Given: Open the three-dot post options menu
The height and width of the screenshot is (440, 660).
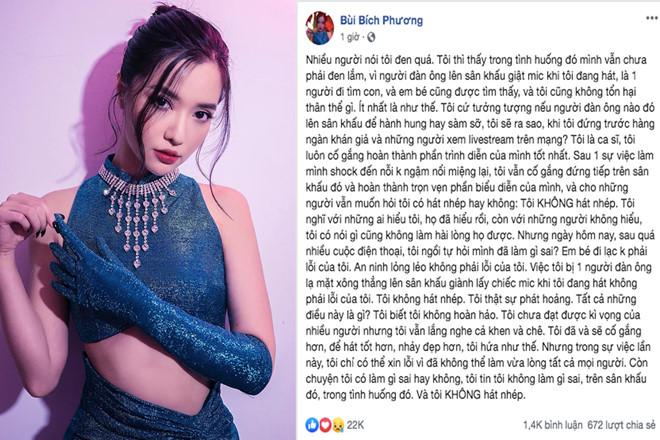Looking at the screenshot, I should 652,18.
